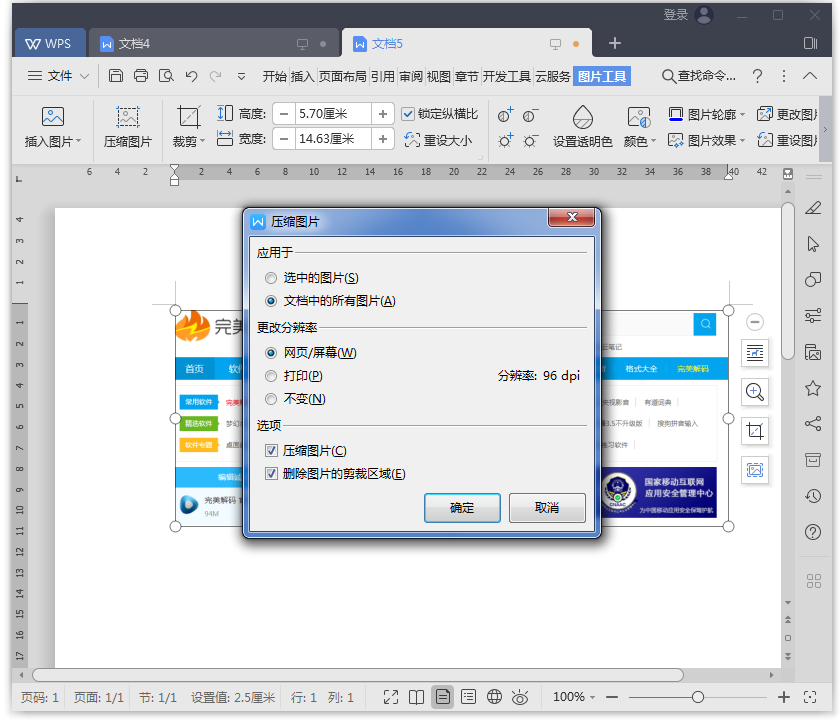
Task: Decrease picture contrast icon
Action: 530,114
